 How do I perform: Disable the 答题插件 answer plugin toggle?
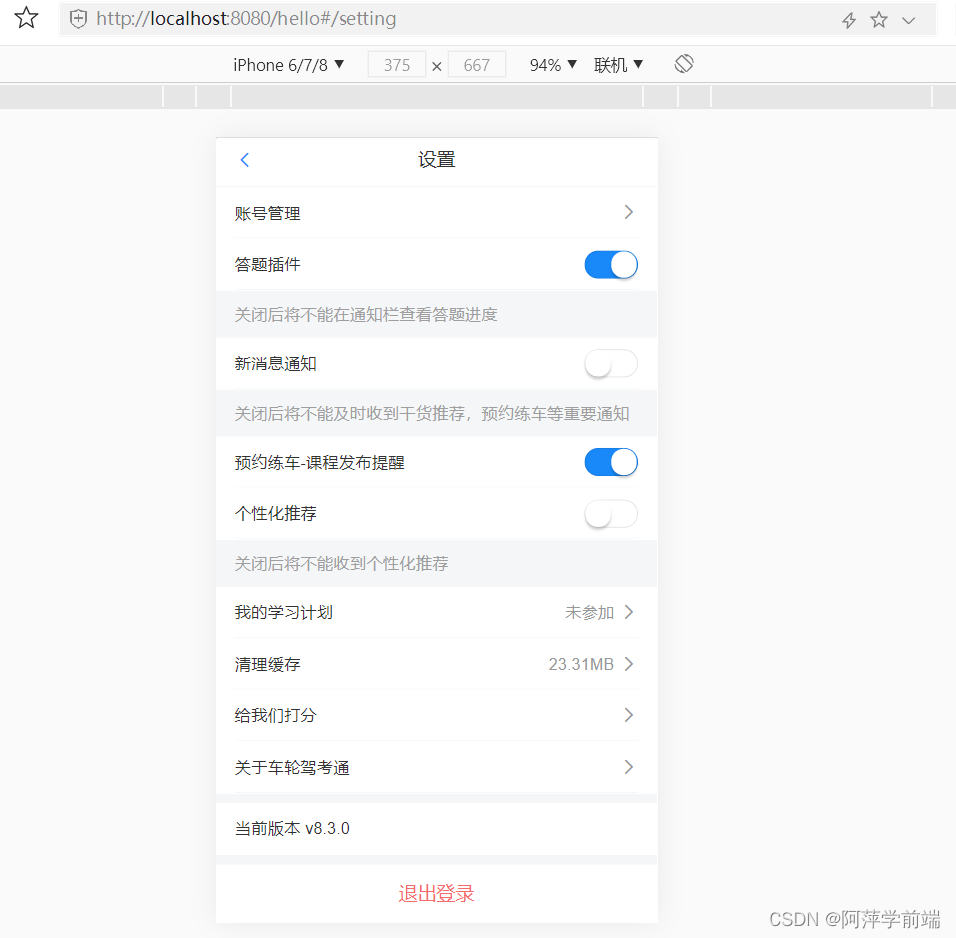click(x=611, y=264)
